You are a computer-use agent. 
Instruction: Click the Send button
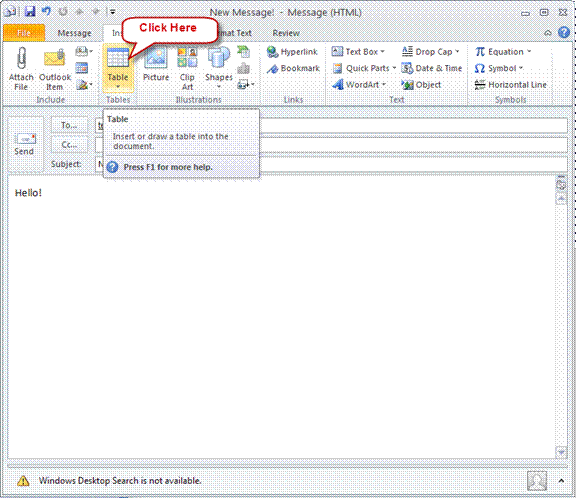pyautogui.click(x=25, y=144)
